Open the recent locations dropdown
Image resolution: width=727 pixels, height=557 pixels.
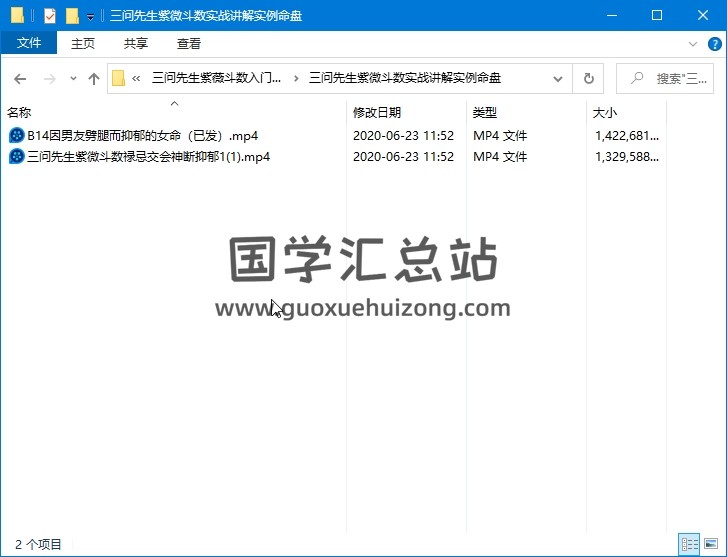coord(73,78)
